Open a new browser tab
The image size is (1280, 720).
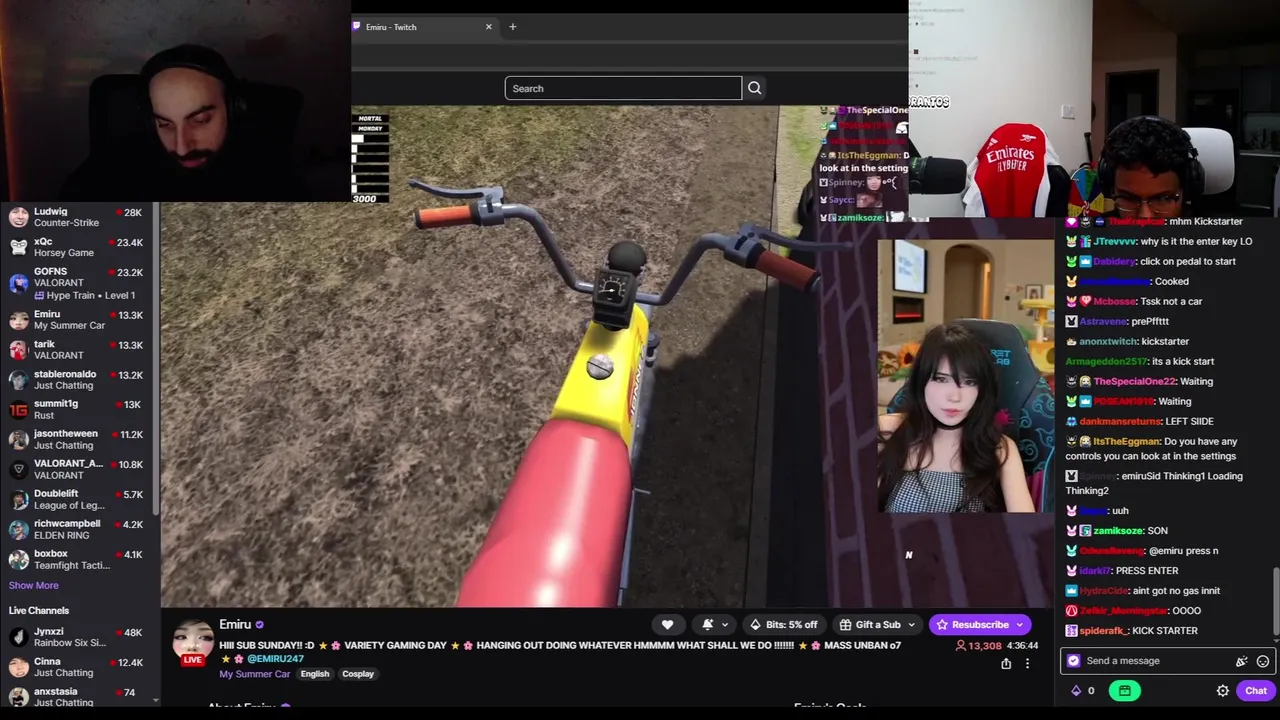513,27
